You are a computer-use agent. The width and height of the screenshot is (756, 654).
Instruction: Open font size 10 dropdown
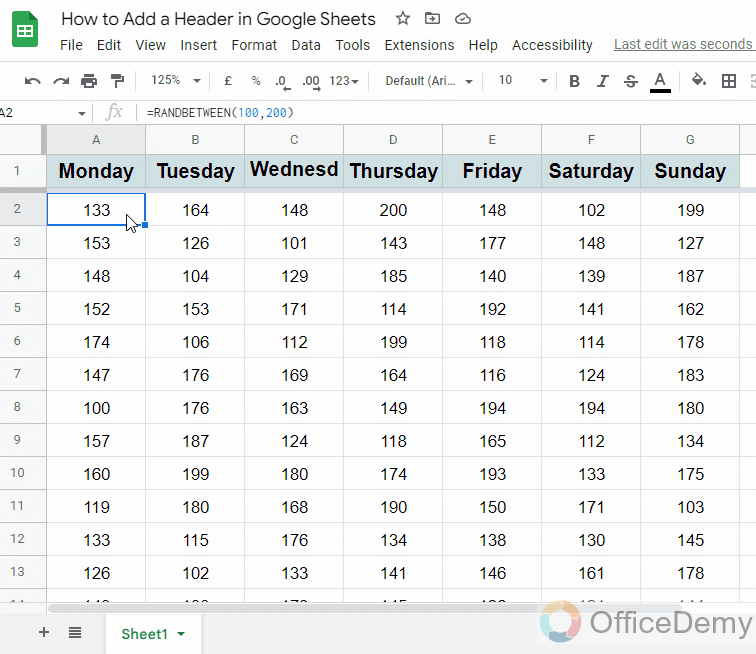523,81
